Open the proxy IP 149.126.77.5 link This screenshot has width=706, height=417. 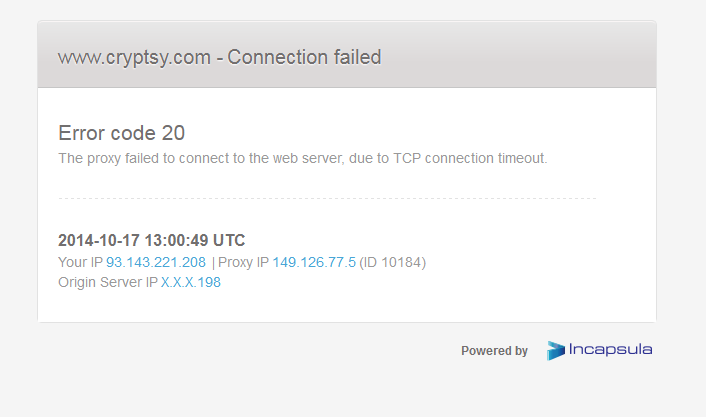[314, 262]
